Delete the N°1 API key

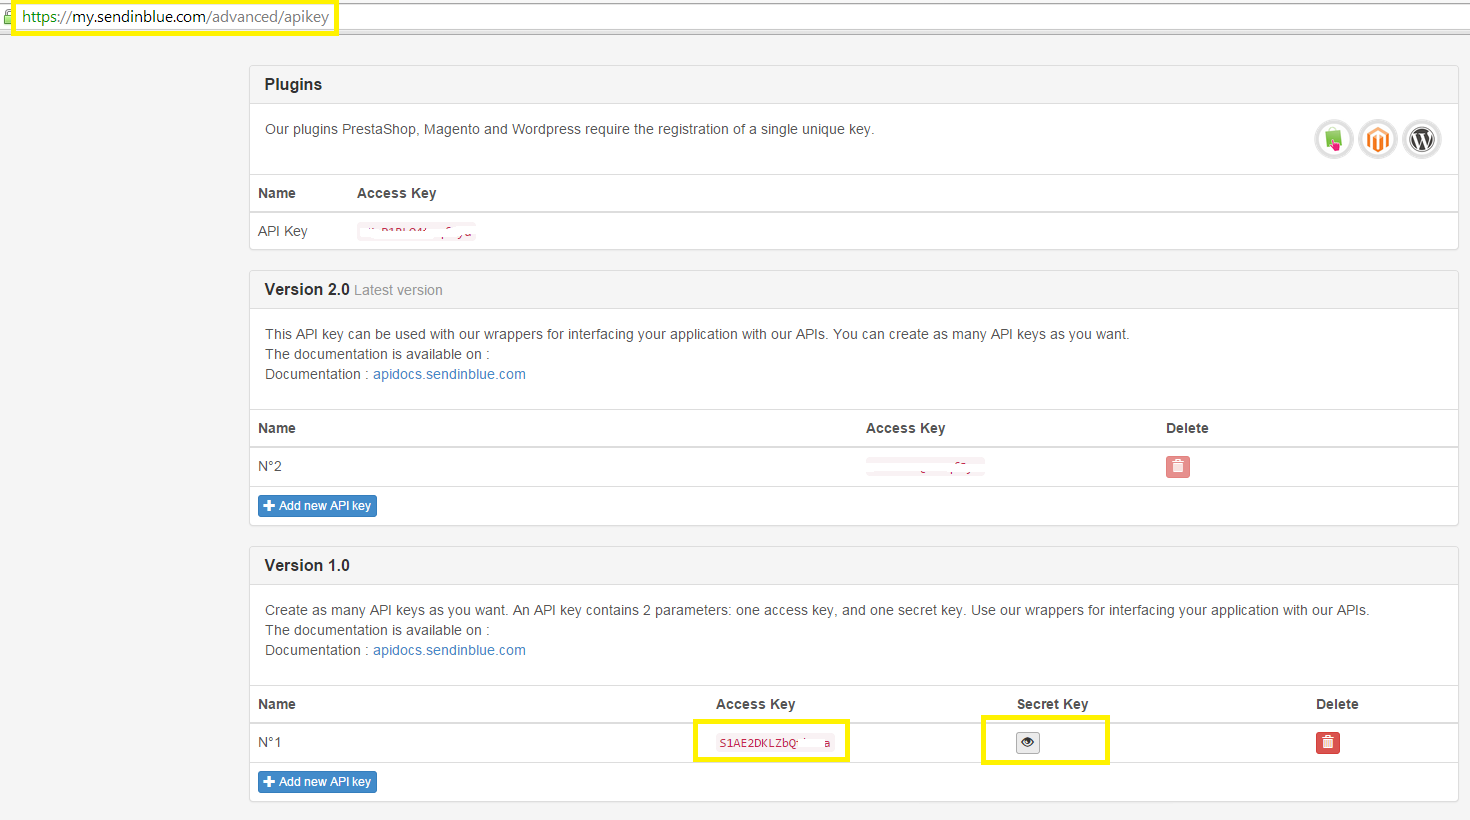[1327, 742]
